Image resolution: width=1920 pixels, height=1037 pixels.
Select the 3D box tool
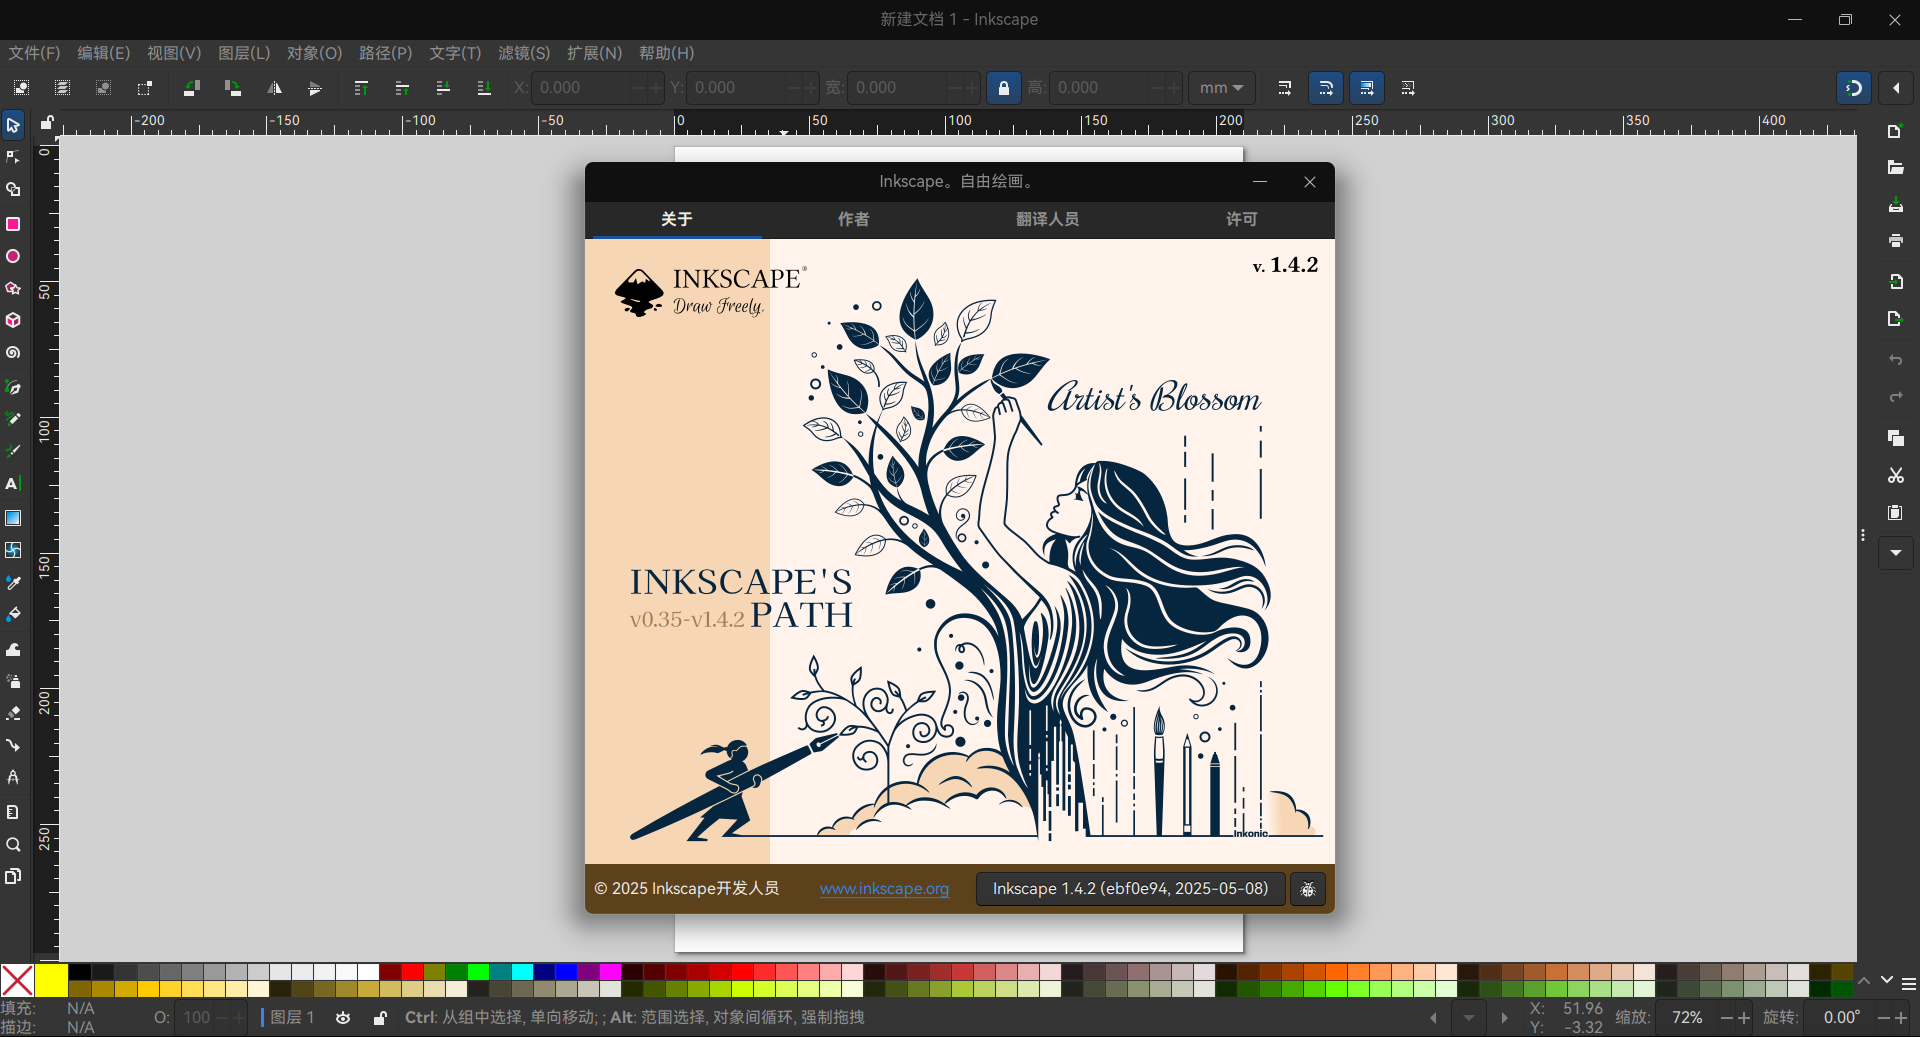coord(13,321)
